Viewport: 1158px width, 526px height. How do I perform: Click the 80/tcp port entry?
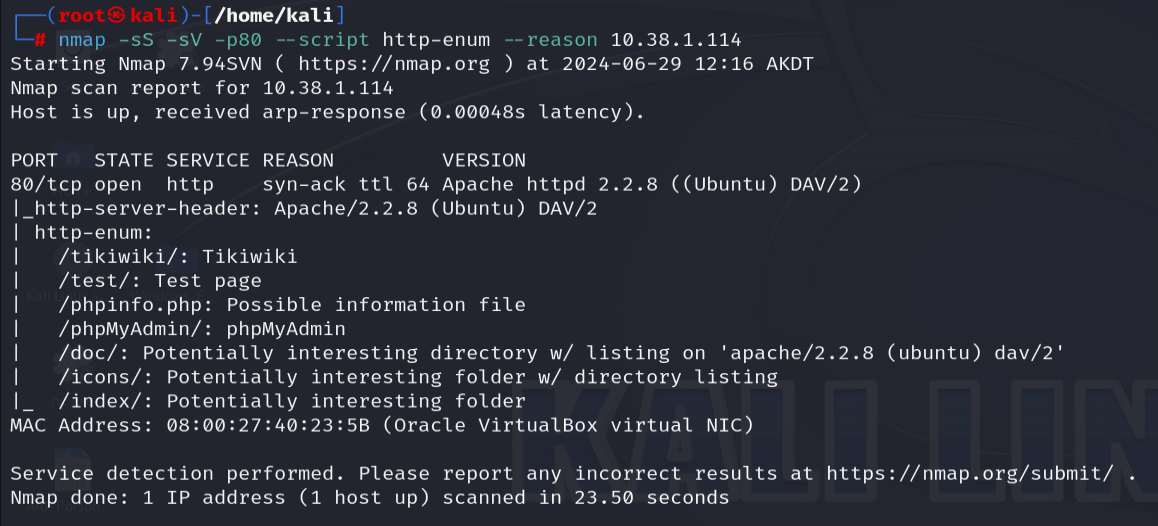point(47,185)
